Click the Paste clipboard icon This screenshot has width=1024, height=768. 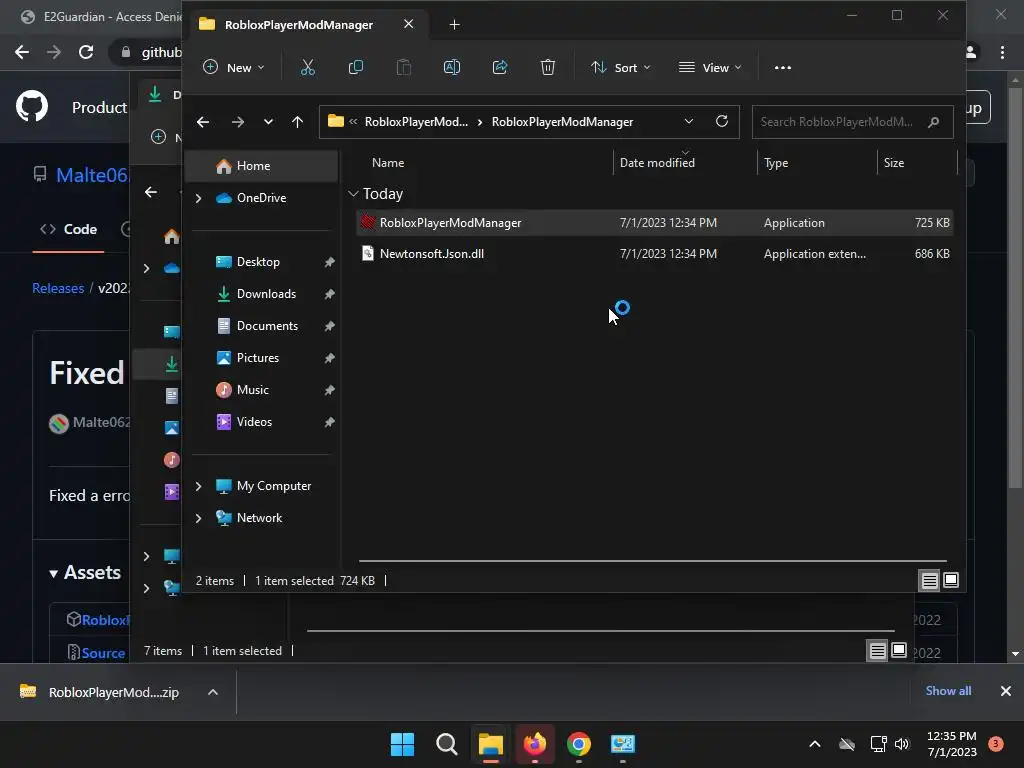[404, 67]
